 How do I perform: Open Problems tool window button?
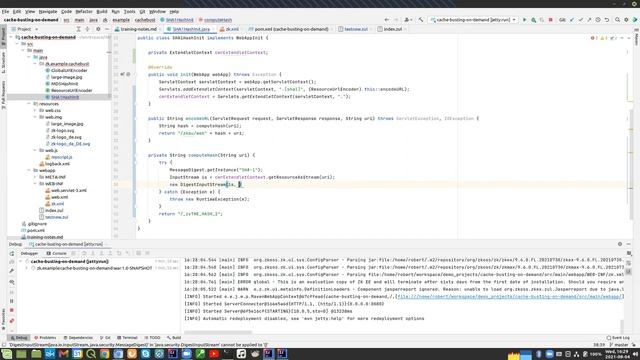[45, 338]
